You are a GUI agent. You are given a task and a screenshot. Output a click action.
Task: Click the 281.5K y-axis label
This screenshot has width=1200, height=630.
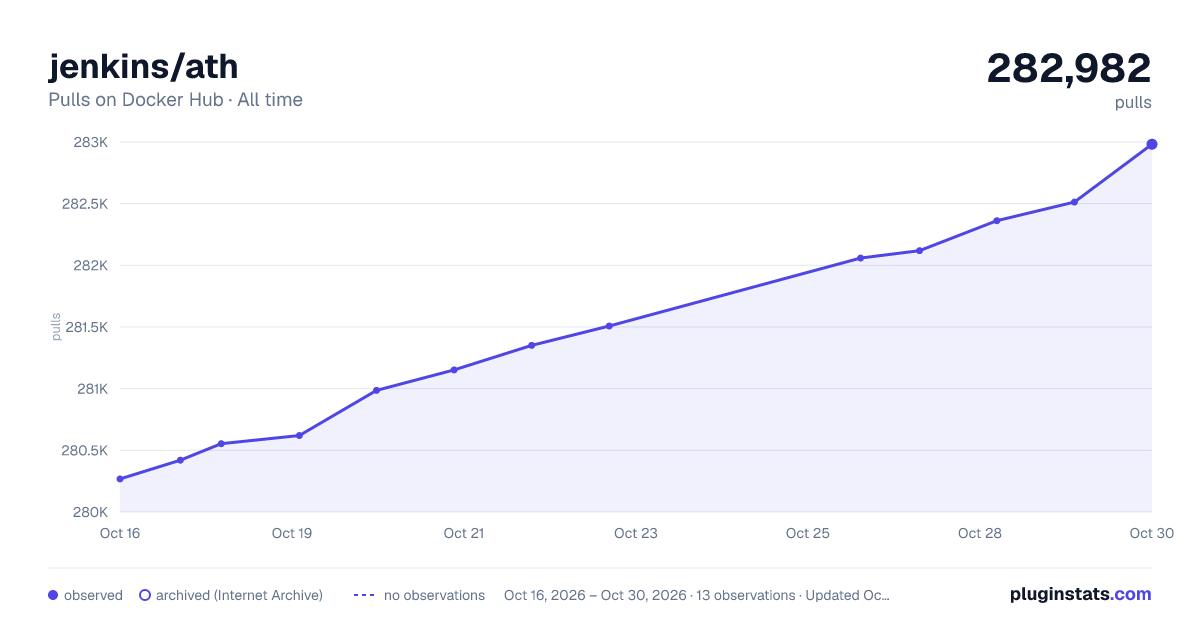pyautogui.click(x=85, y=327)
